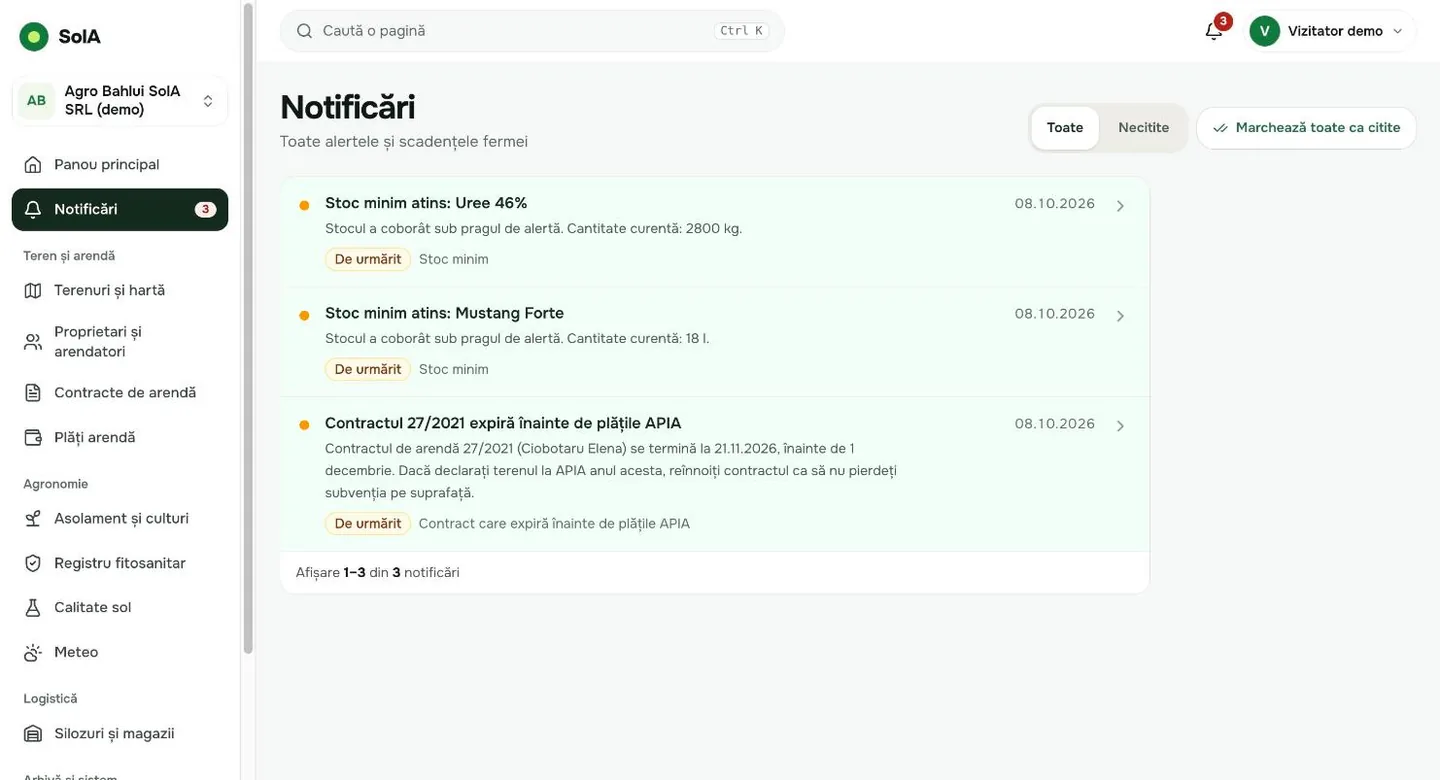
Task: Switch filter to Toate notifications
Action: point(1065,128)
